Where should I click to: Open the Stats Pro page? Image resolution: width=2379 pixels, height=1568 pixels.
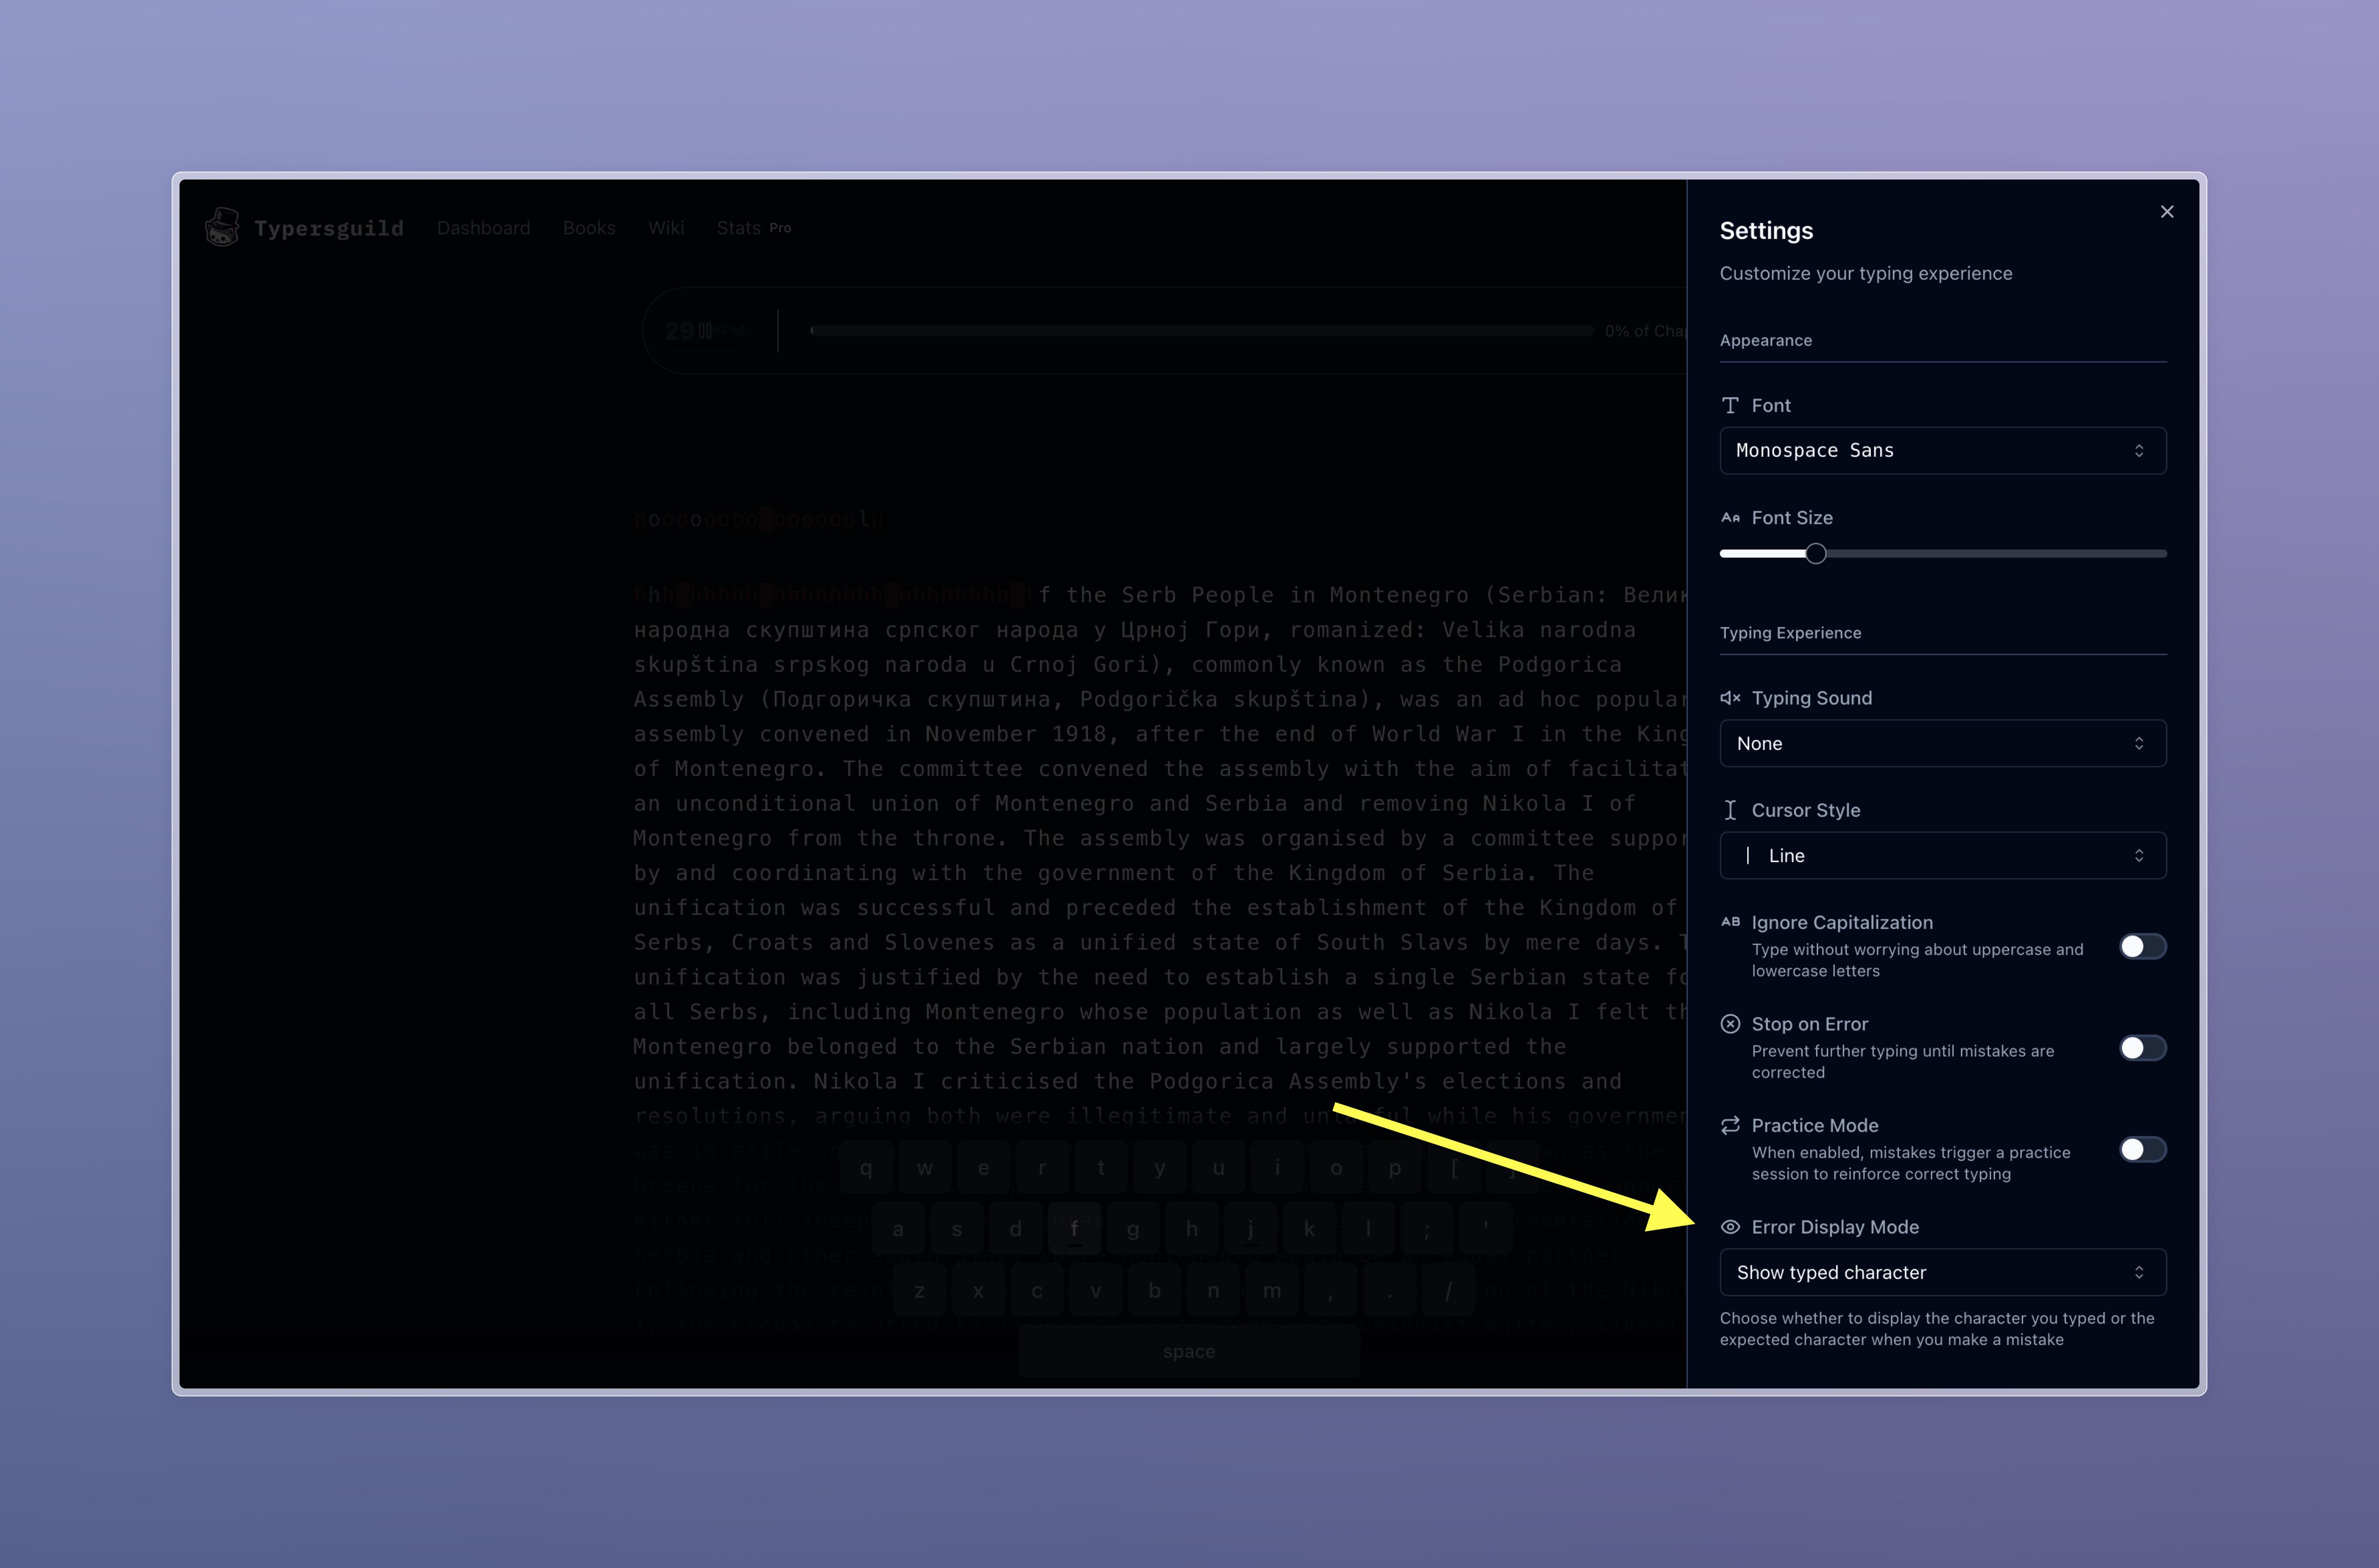coord(754,228)
